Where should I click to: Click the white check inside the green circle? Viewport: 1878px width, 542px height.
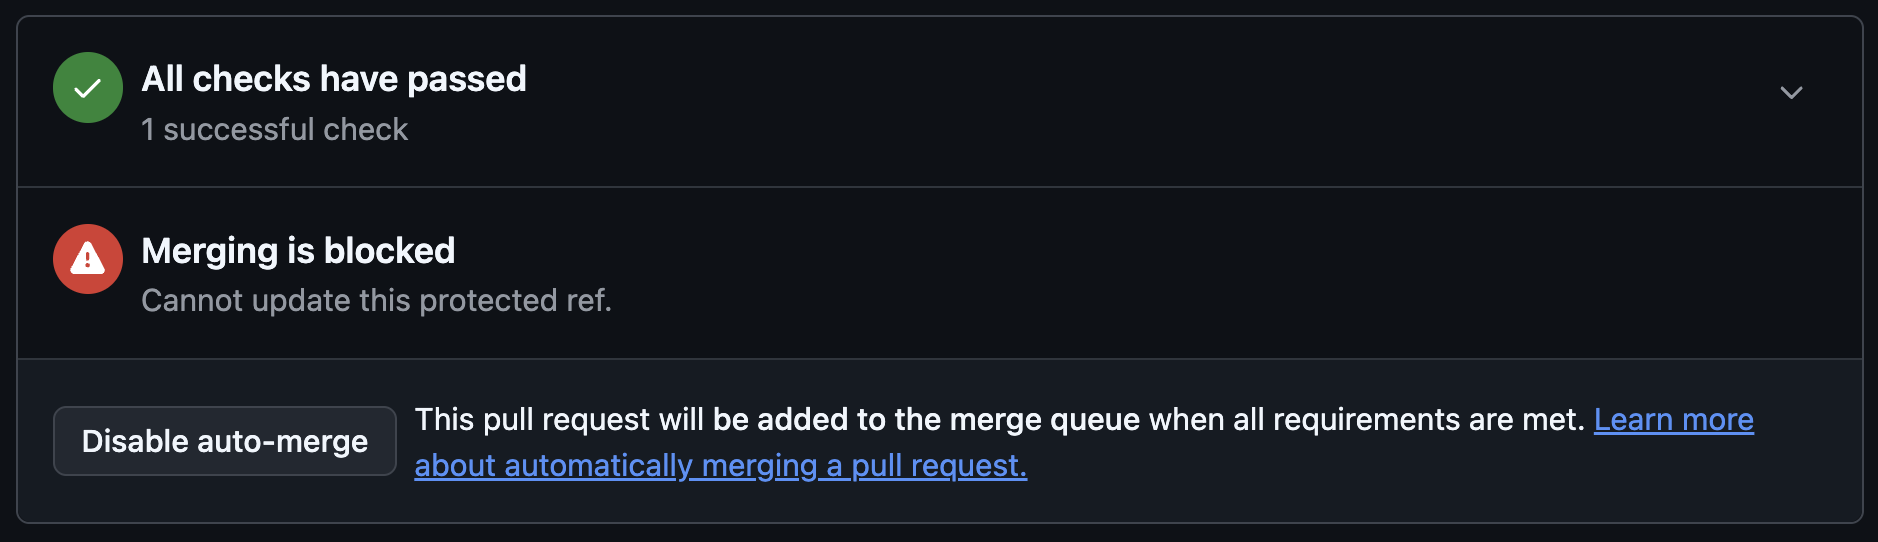(x=88, y=89)
